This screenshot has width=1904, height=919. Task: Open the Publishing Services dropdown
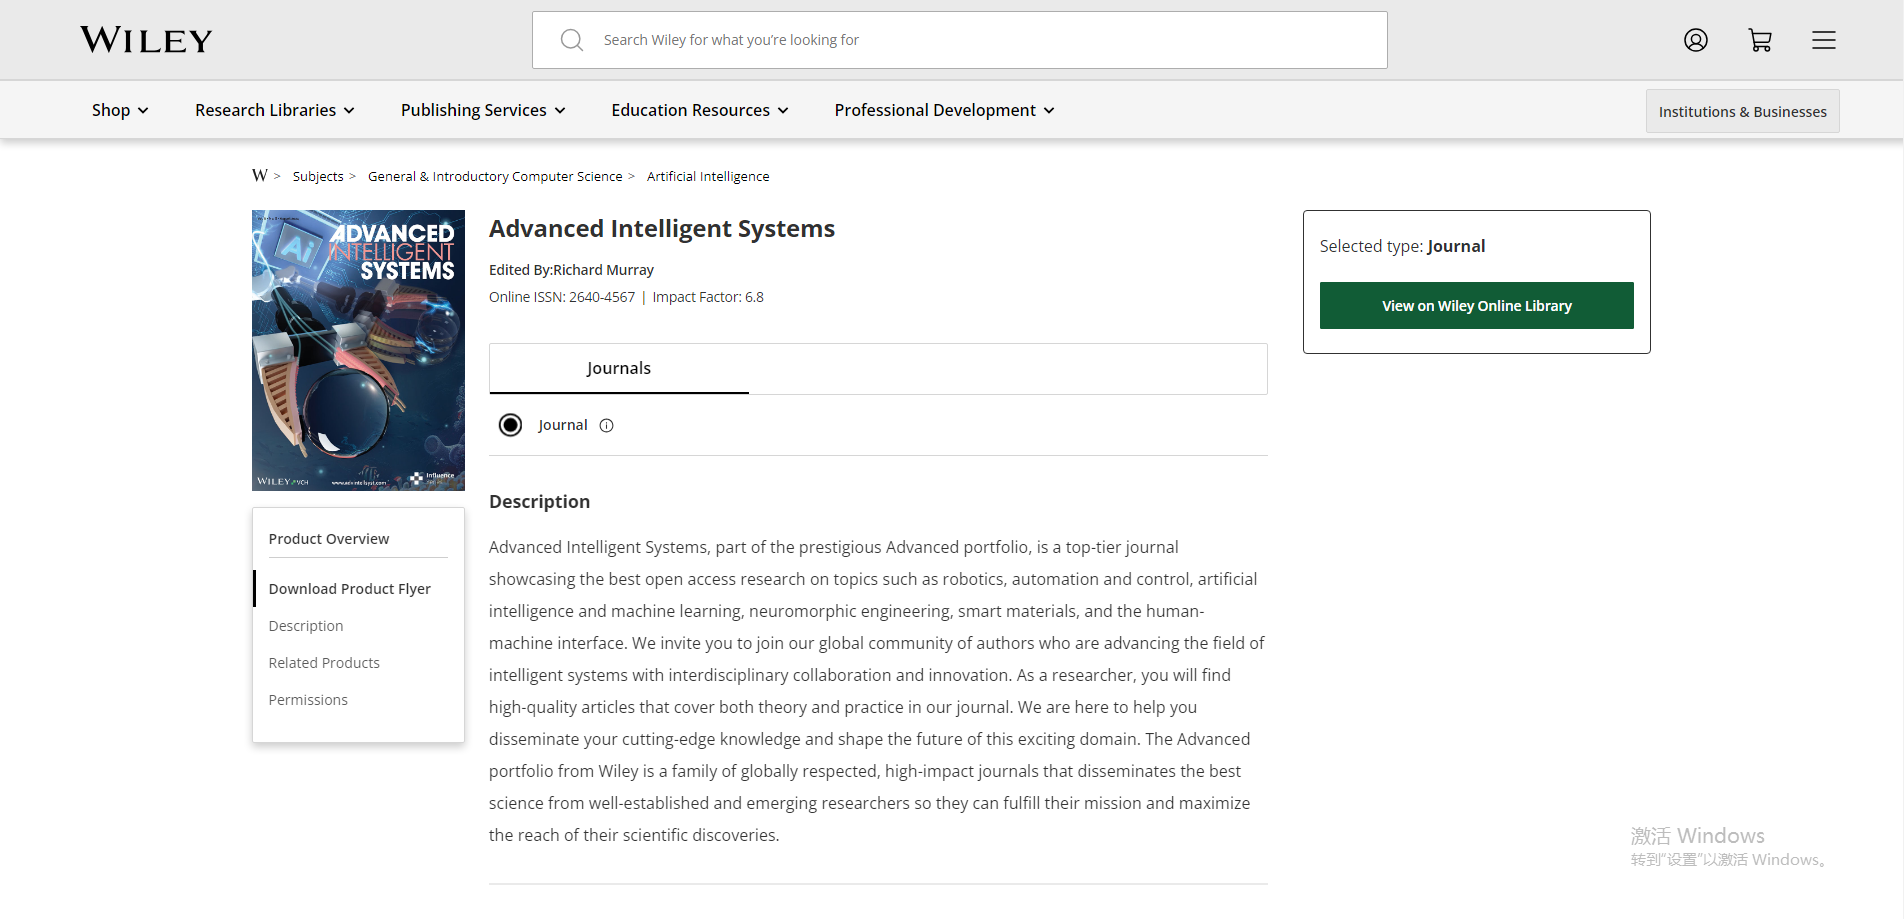click(x=483, y=110)
